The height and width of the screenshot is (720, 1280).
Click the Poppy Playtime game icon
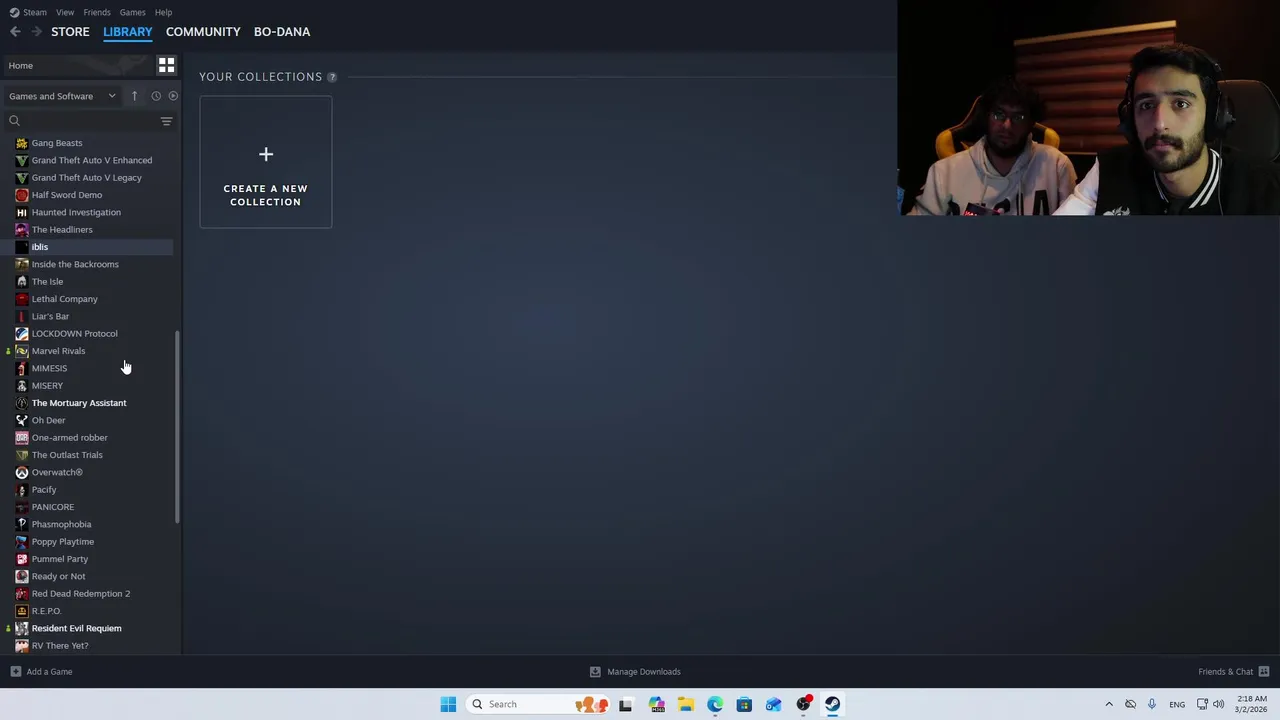[22, 542]
